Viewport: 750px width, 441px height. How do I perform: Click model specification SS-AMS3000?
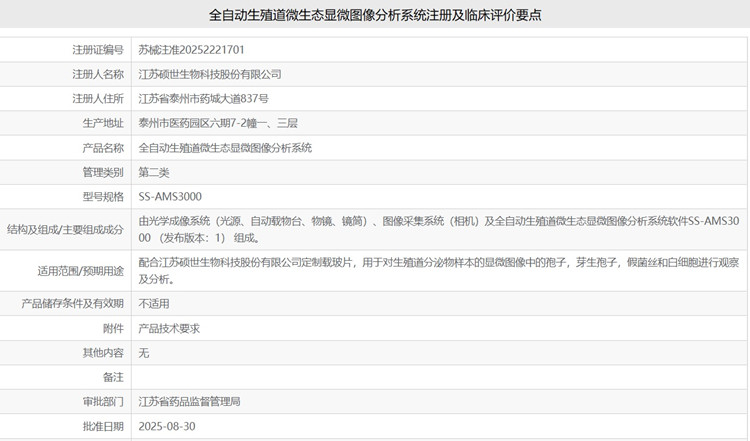click(170, 197)
